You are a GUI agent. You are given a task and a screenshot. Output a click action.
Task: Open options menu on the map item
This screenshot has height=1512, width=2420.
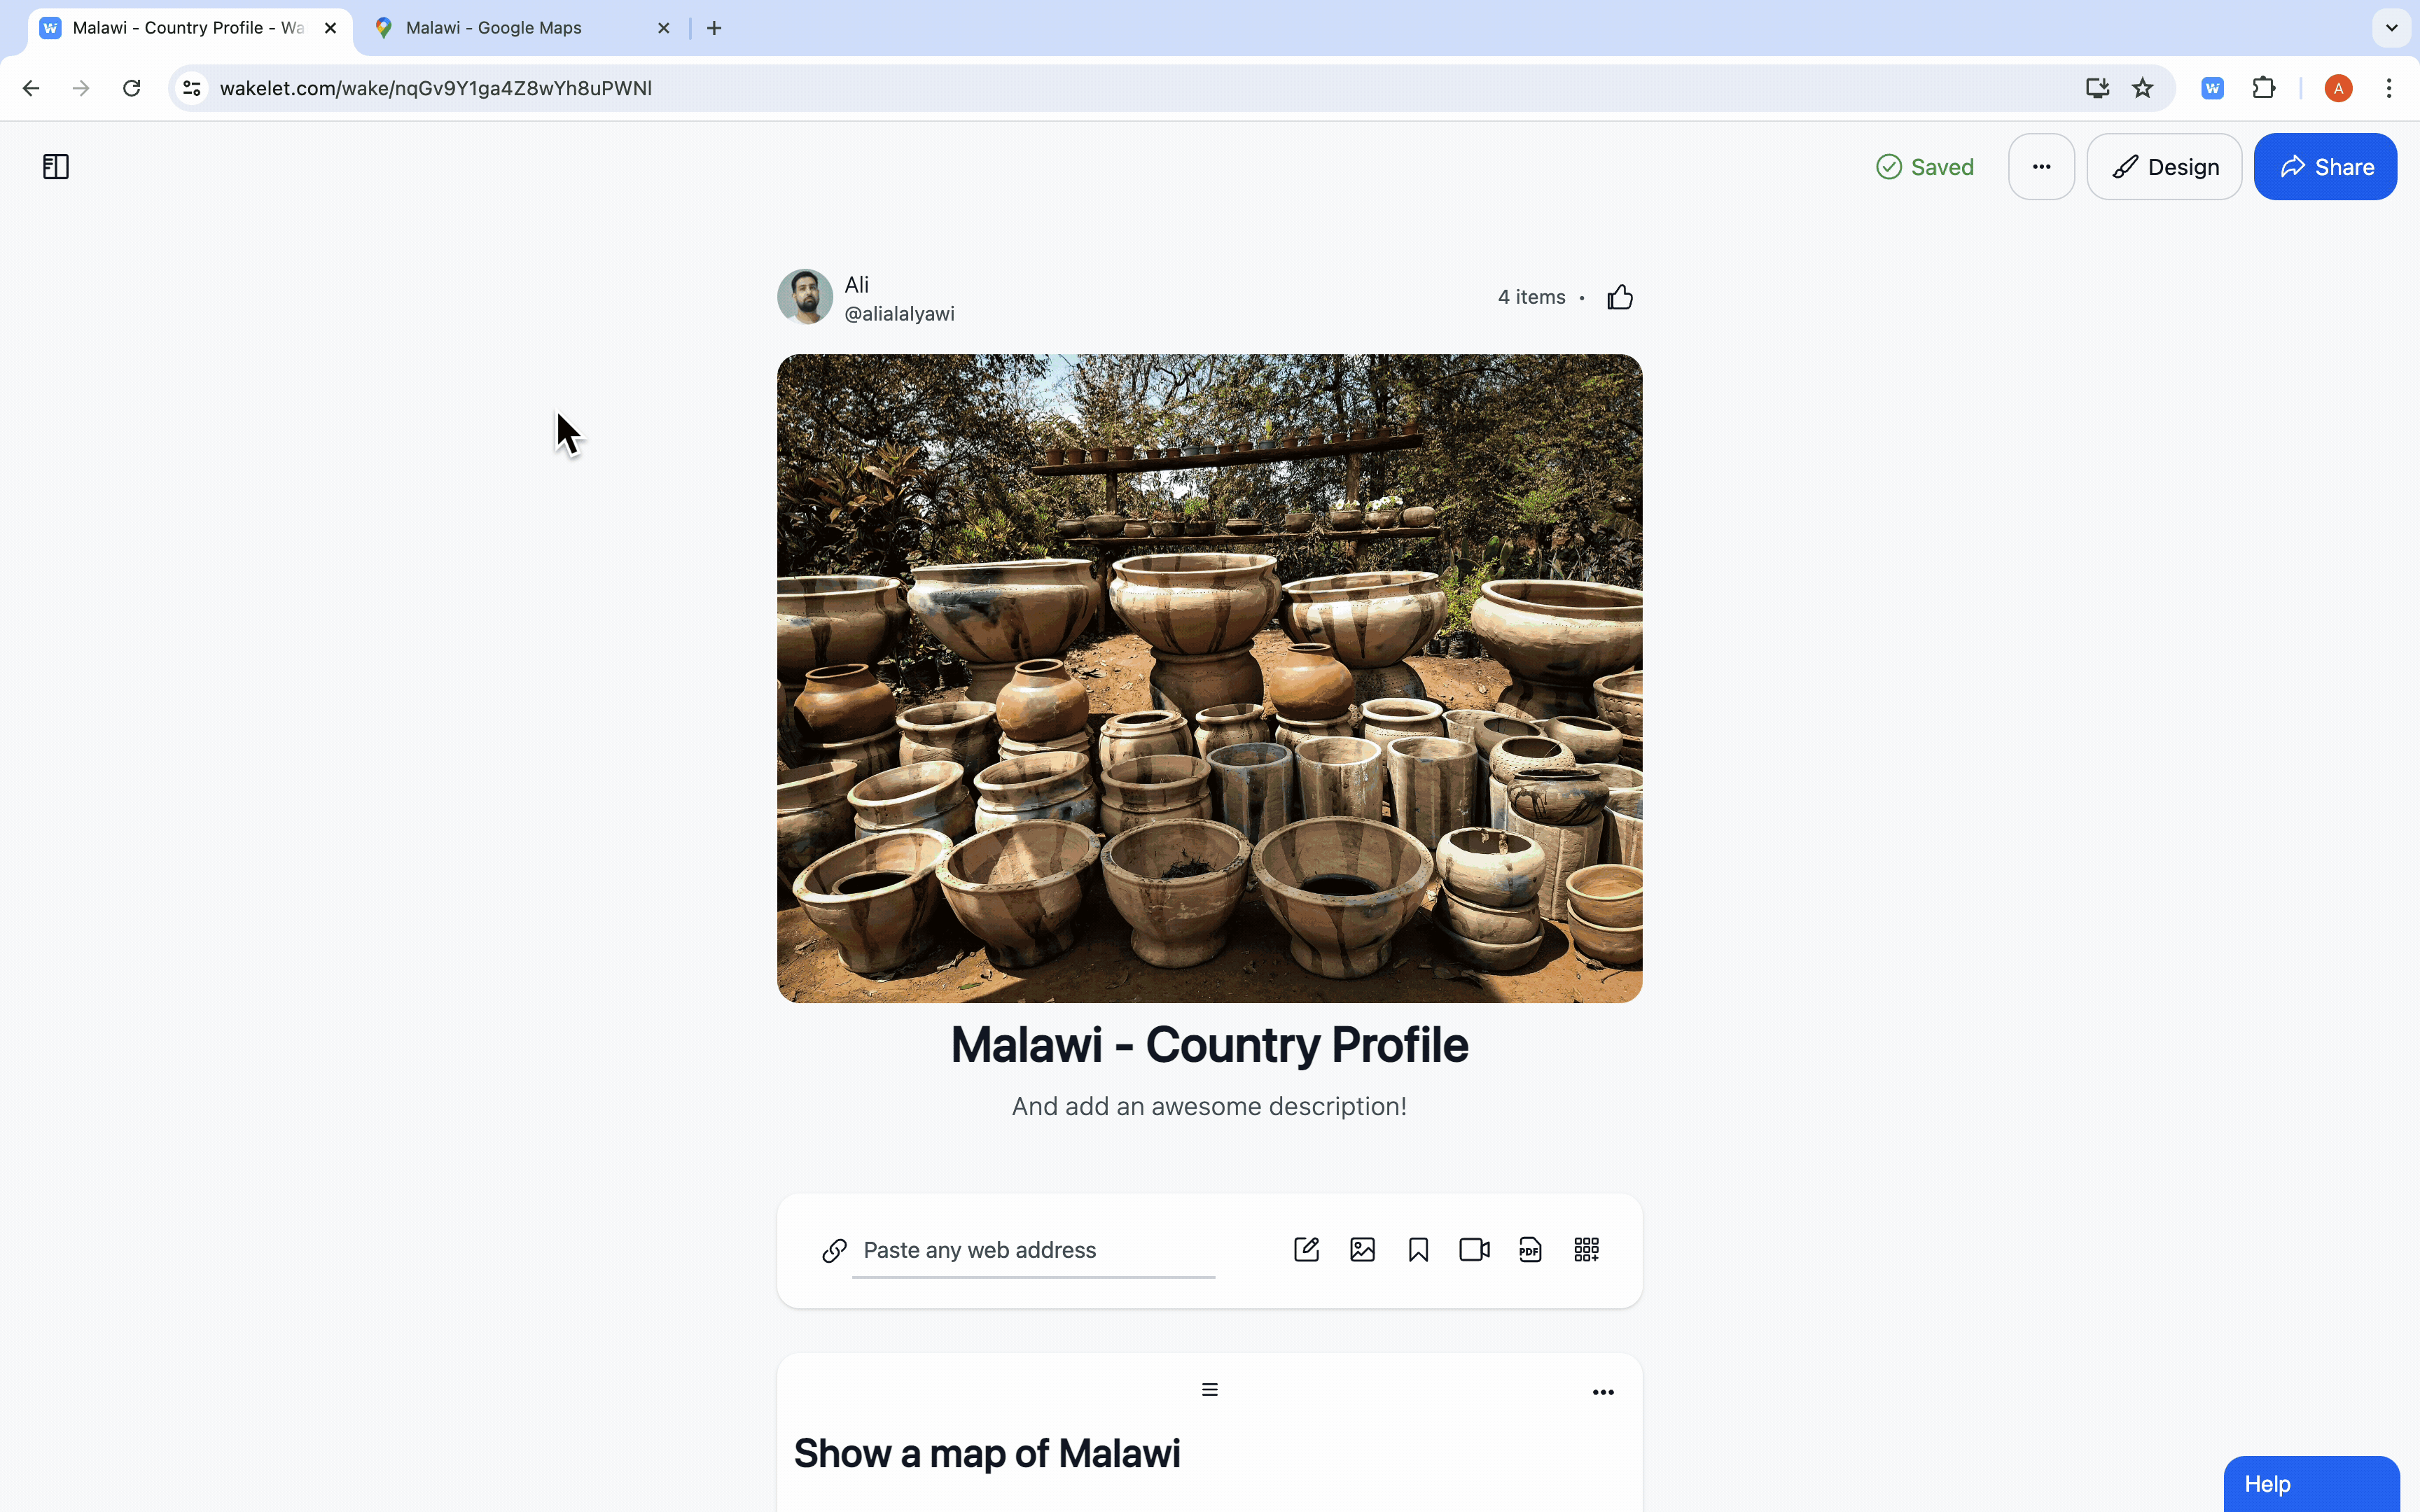1603,1392
